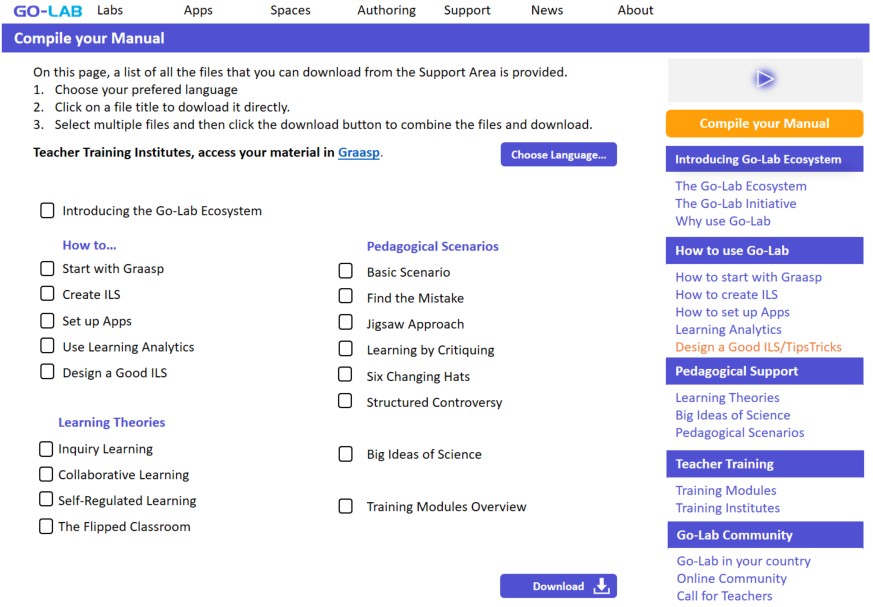This screenshot has height=607, width=873.
Task: Open the Choose Language dropdown
Action: (558, 155)
